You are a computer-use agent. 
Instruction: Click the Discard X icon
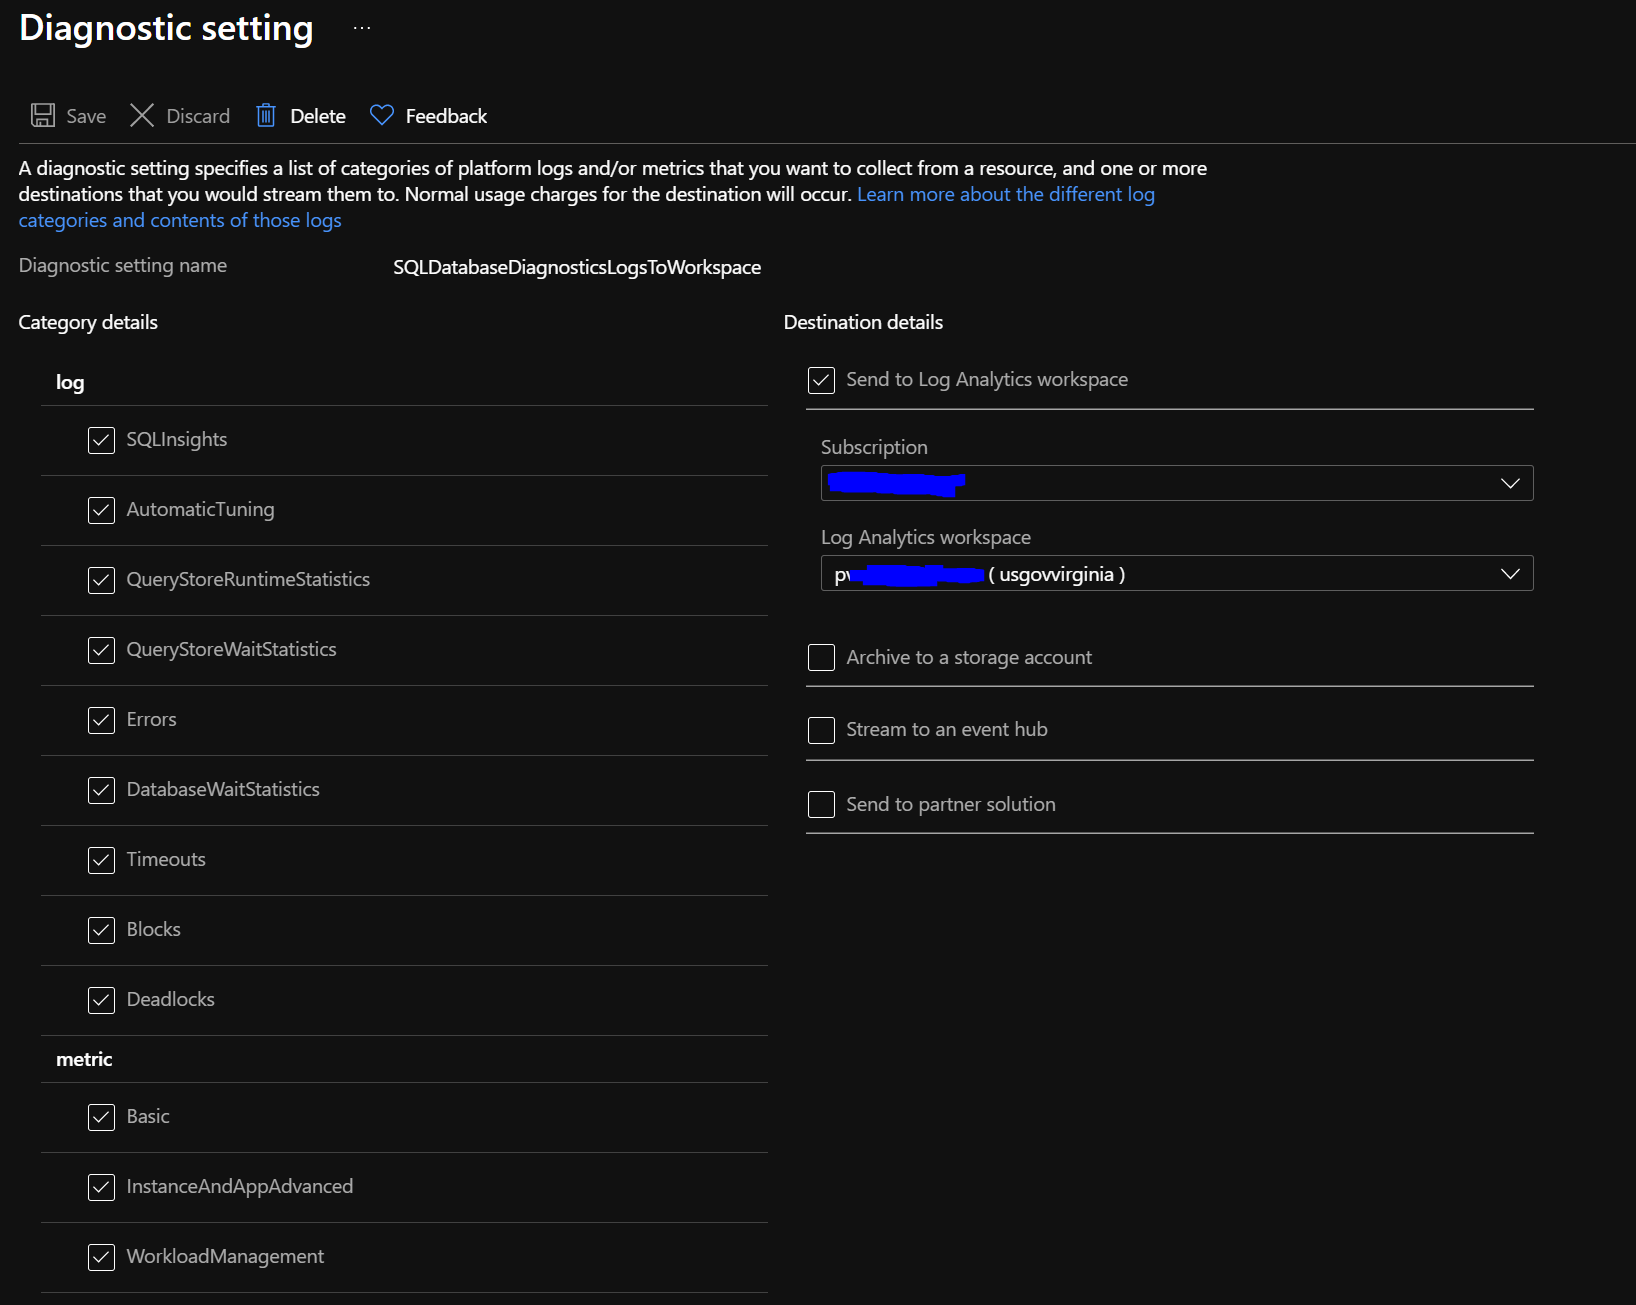pos(143,115)
